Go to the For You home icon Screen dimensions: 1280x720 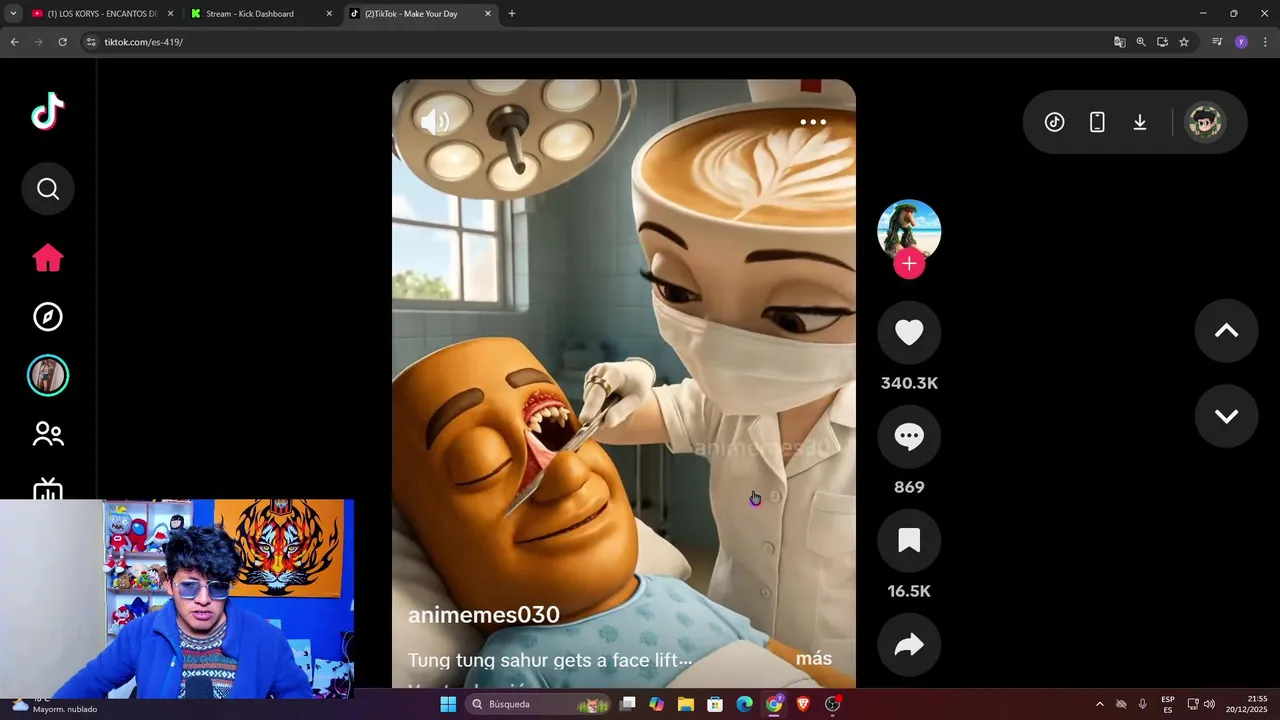point(48,258)
